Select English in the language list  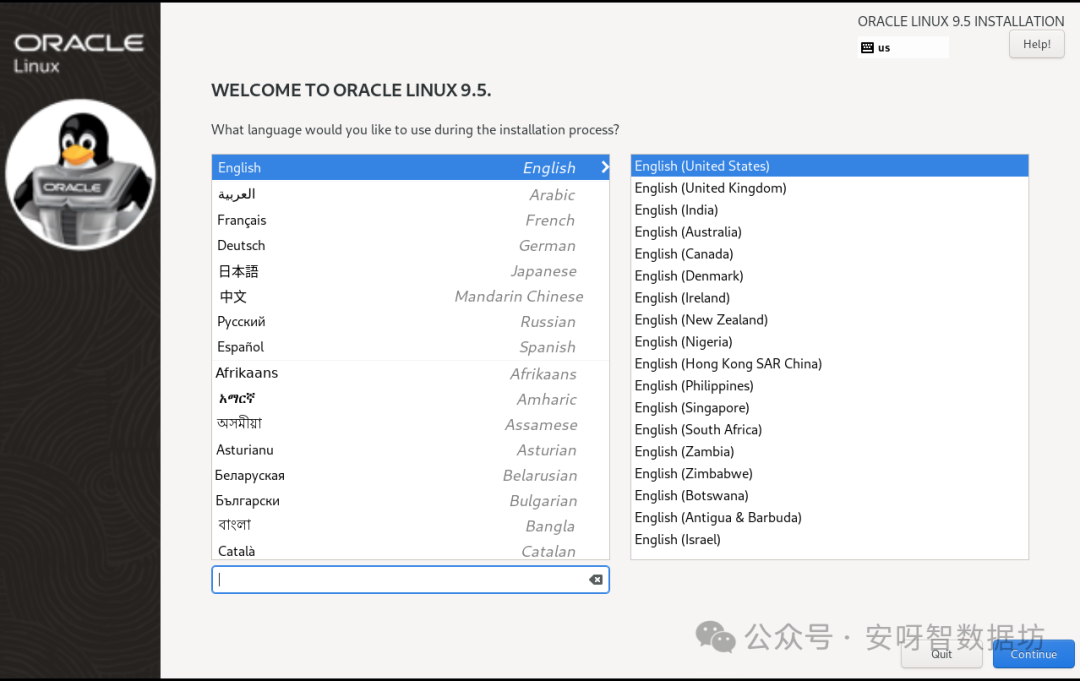411,167
